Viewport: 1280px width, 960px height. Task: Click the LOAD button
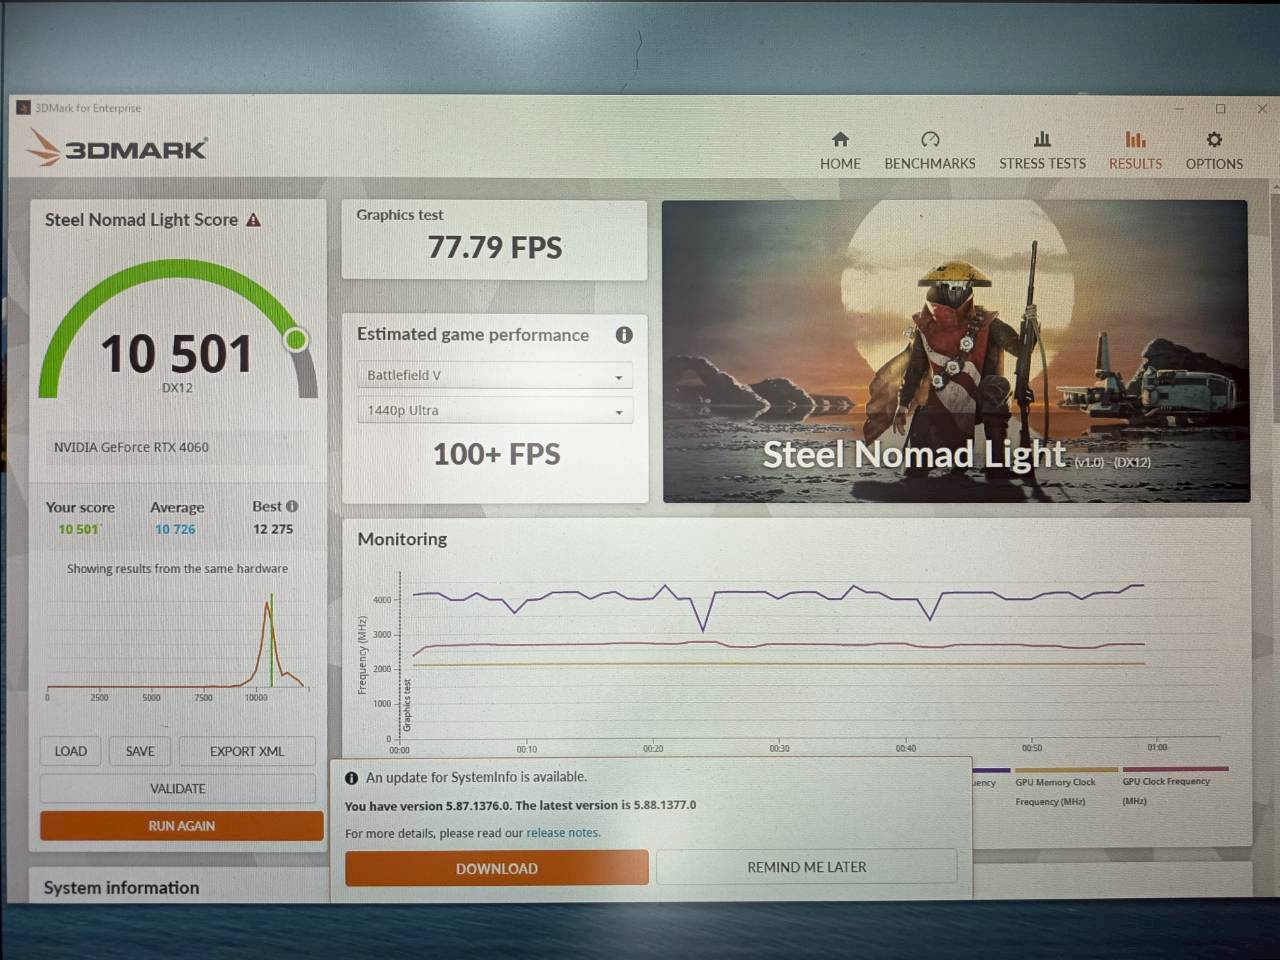71,751
